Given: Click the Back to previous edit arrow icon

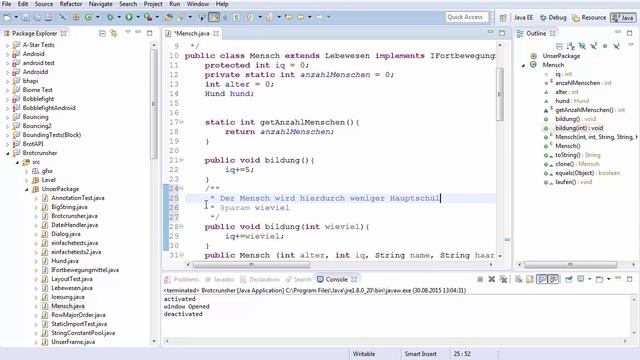Looking at the screenshot, I should (x=288, y=17).
